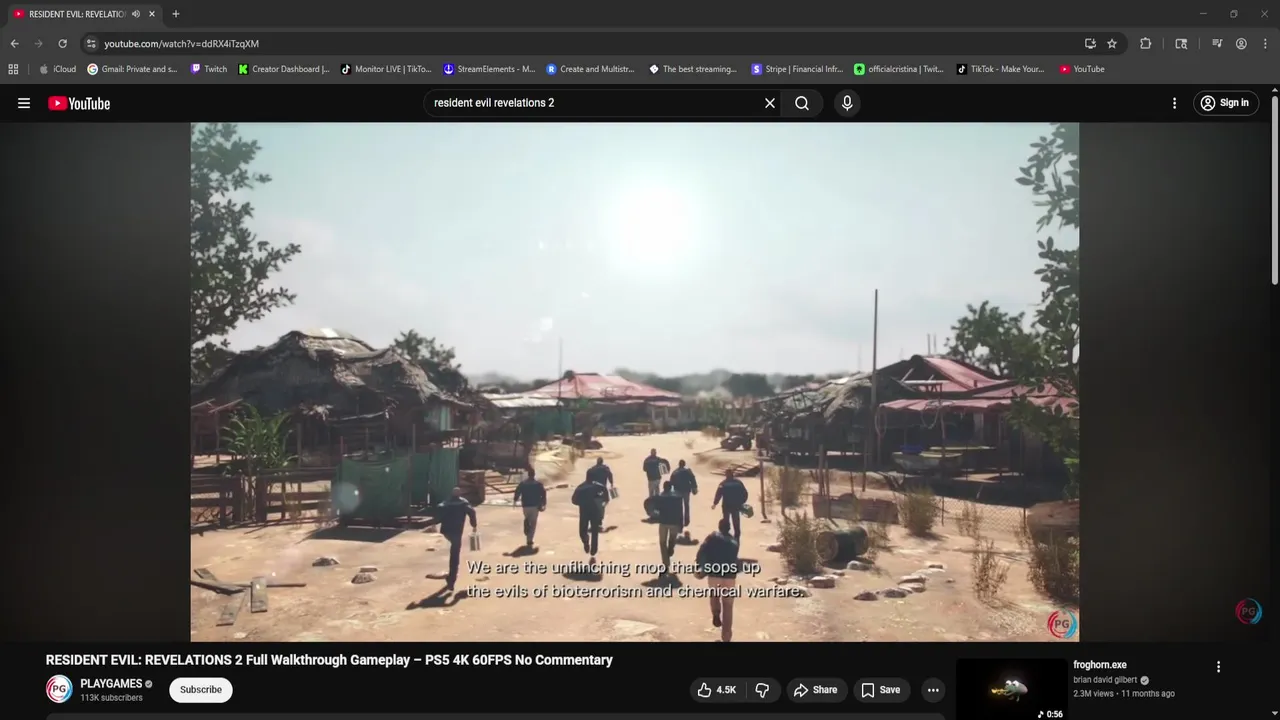Screen dimensions: 1280x720
Task: Share the video
Action: click(815, 690)
